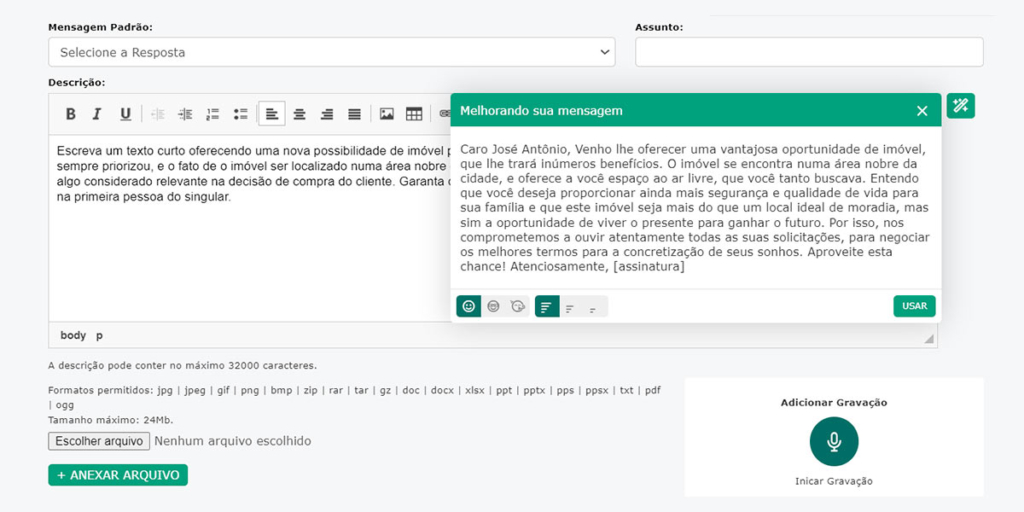Click into the Assunto input field

point(809,52)
